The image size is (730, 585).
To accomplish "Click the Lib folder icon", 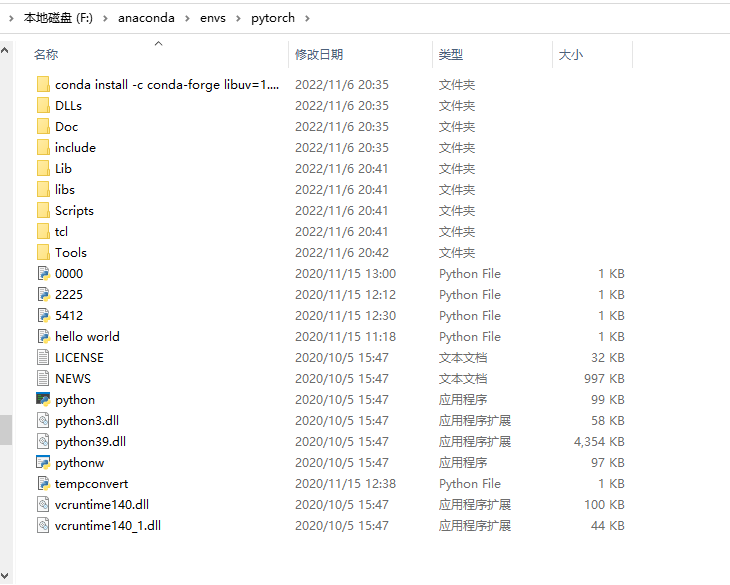I will (43, 168).
